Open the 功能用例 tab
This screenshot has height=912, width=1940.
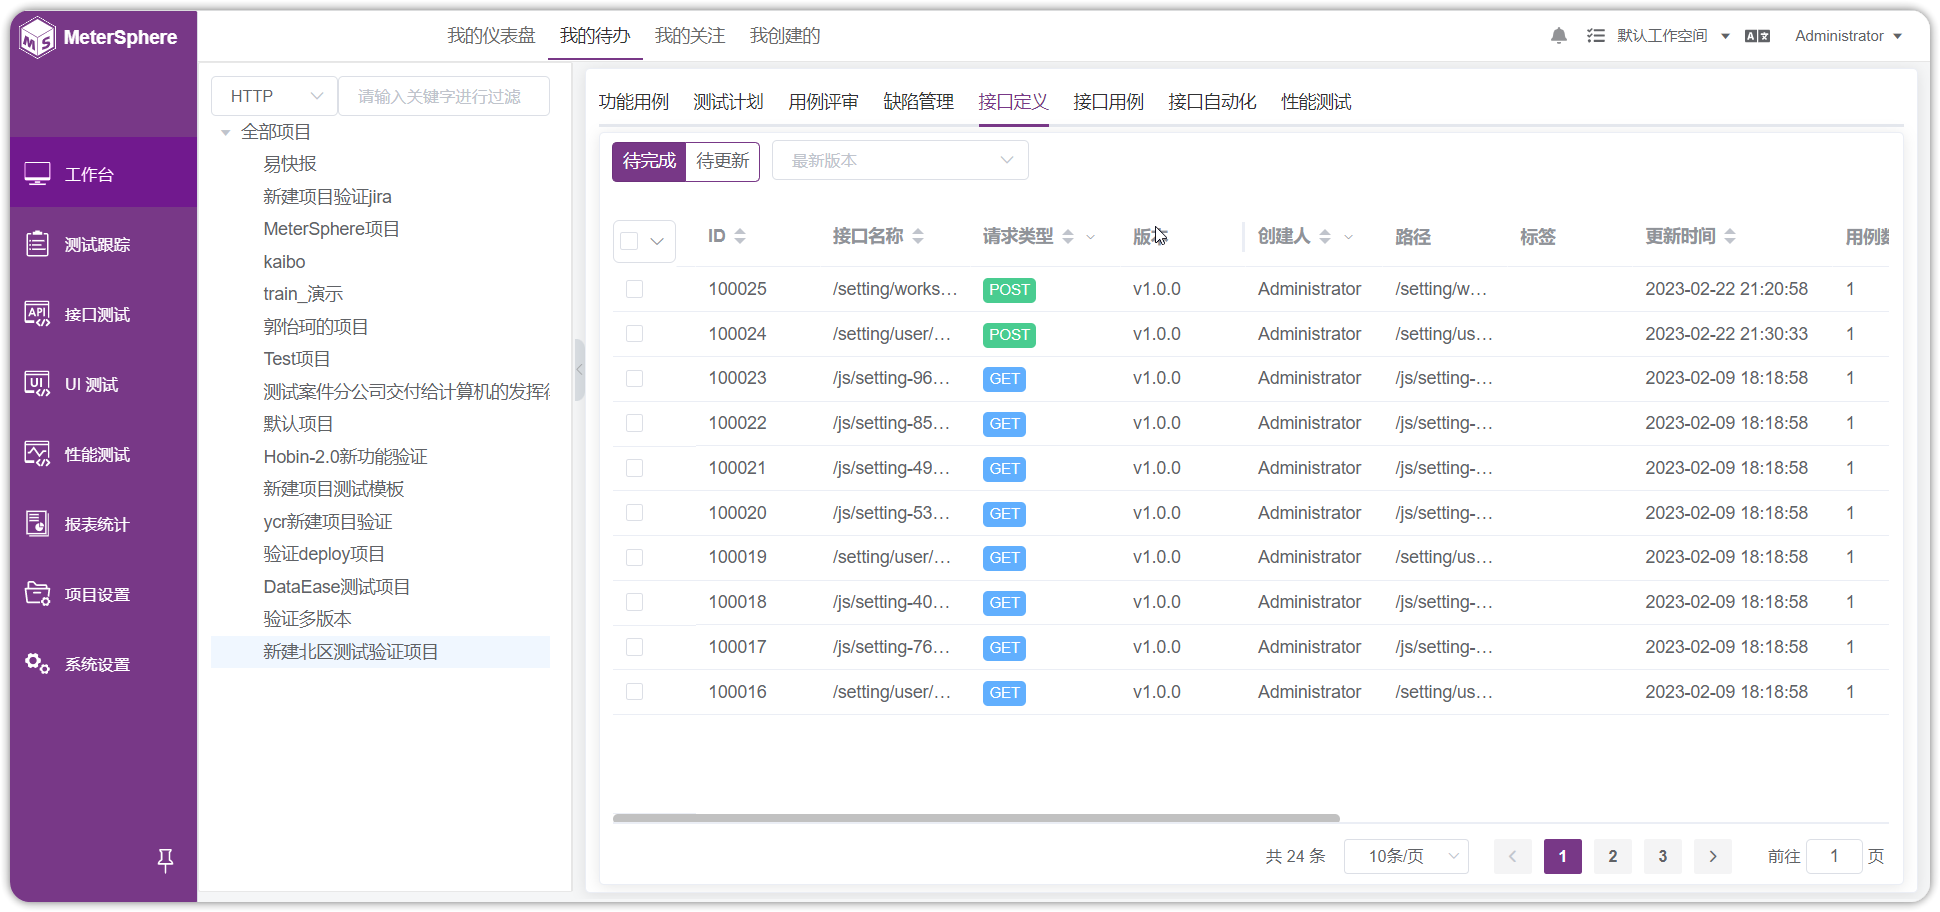(x=634, y=102)
